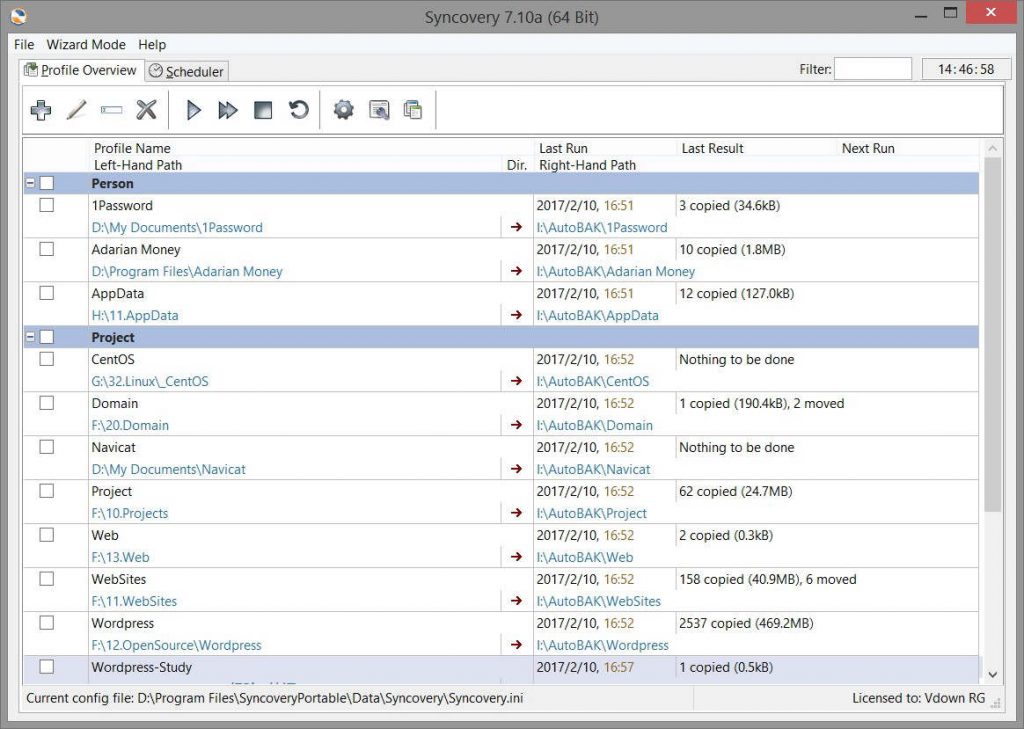1024x729 pixels.
Task: Click the copy profiles toolbar icon
Action: pyautogui.click(x=413, y=110)
